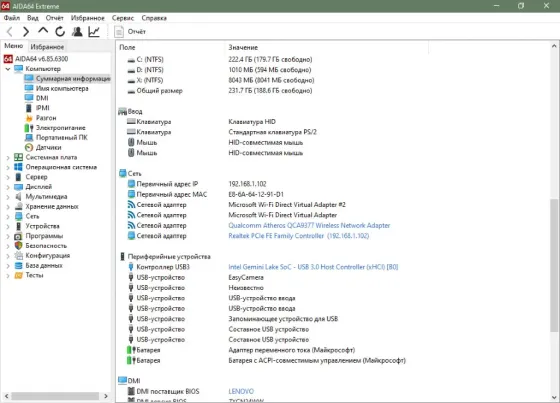The width and height of the screenshot is (560, 403).
Task: Click the sidebar horizontal scrollbar thumb
Action: pyautogui.click(x=55, y=396)
